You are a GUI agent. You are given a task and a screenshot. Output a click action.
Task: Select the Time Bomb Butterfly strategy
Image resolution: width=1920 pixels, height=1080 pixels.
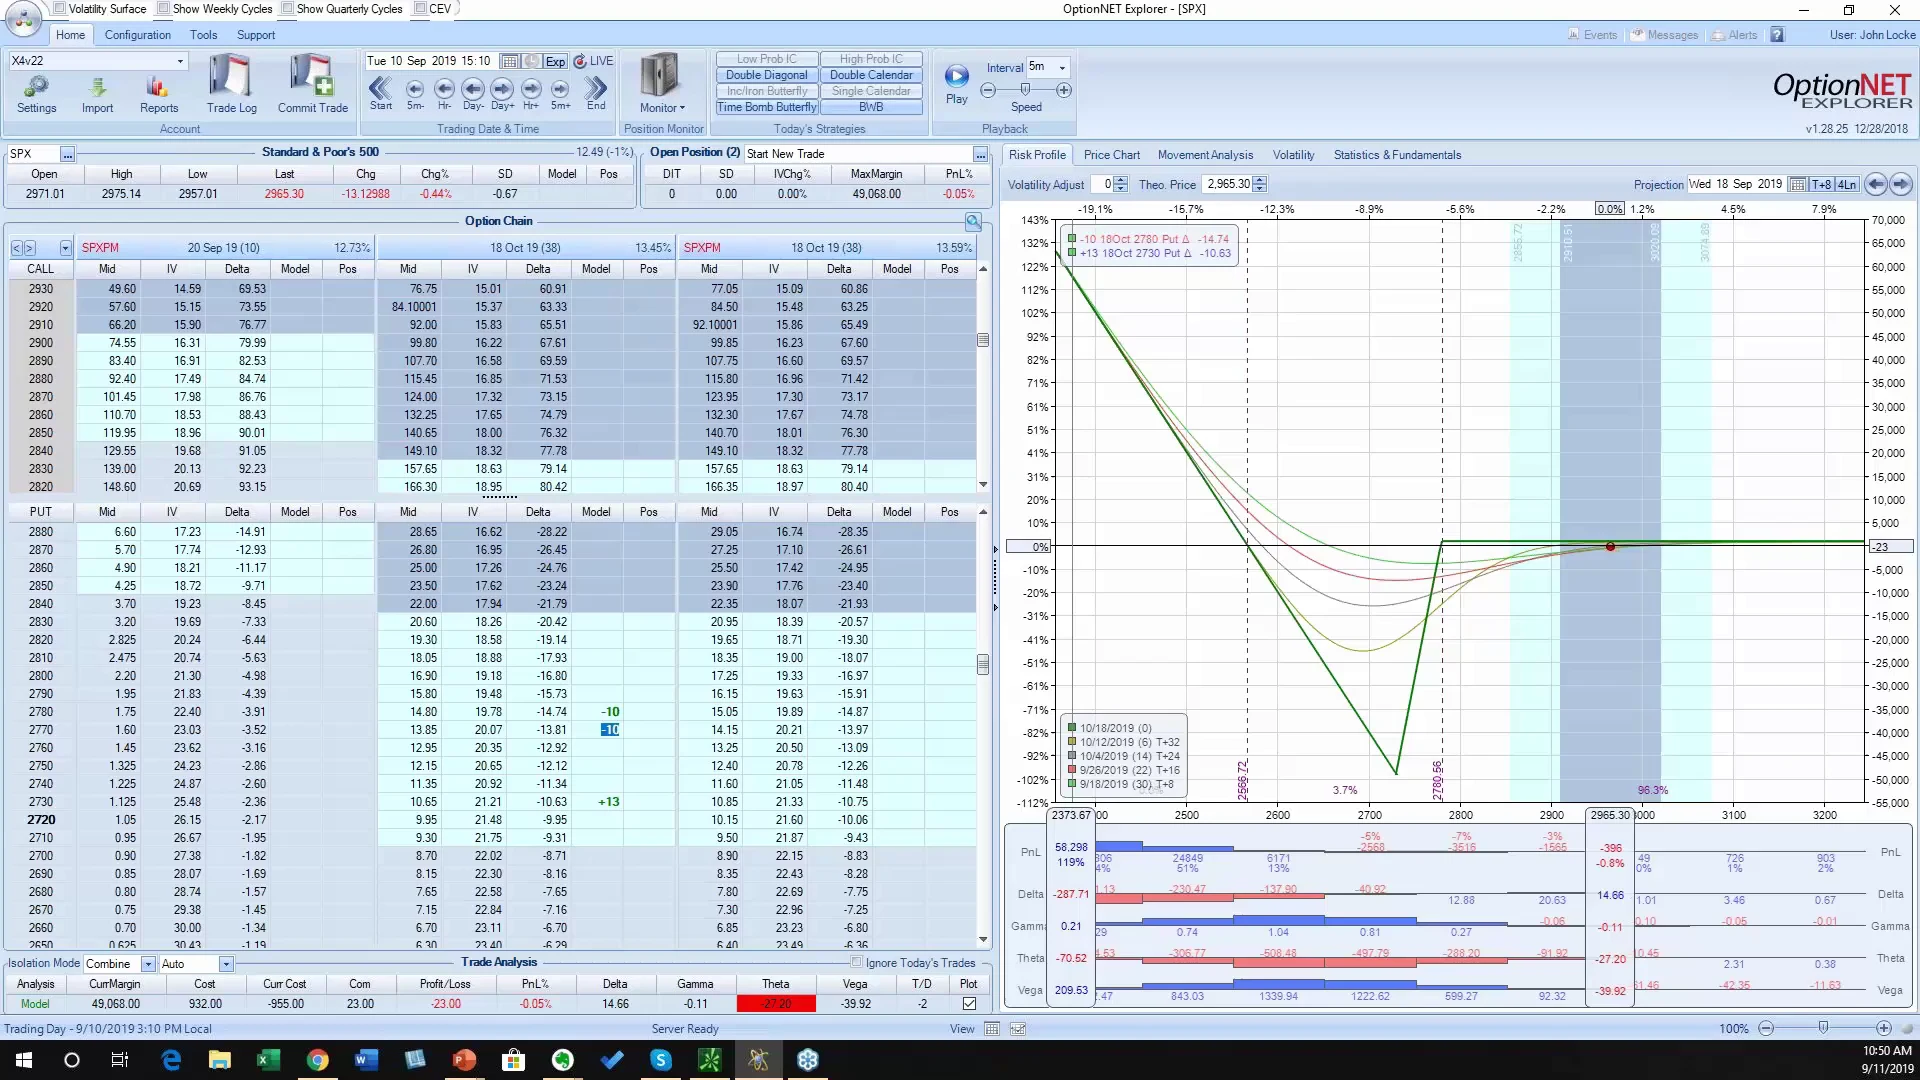tap(766, 107)
